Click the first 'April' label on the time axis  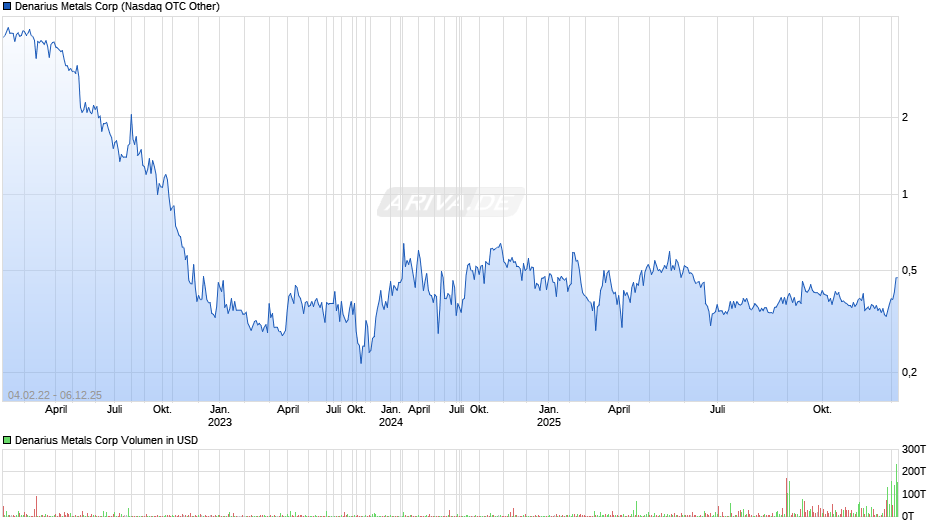coord(56,410)
